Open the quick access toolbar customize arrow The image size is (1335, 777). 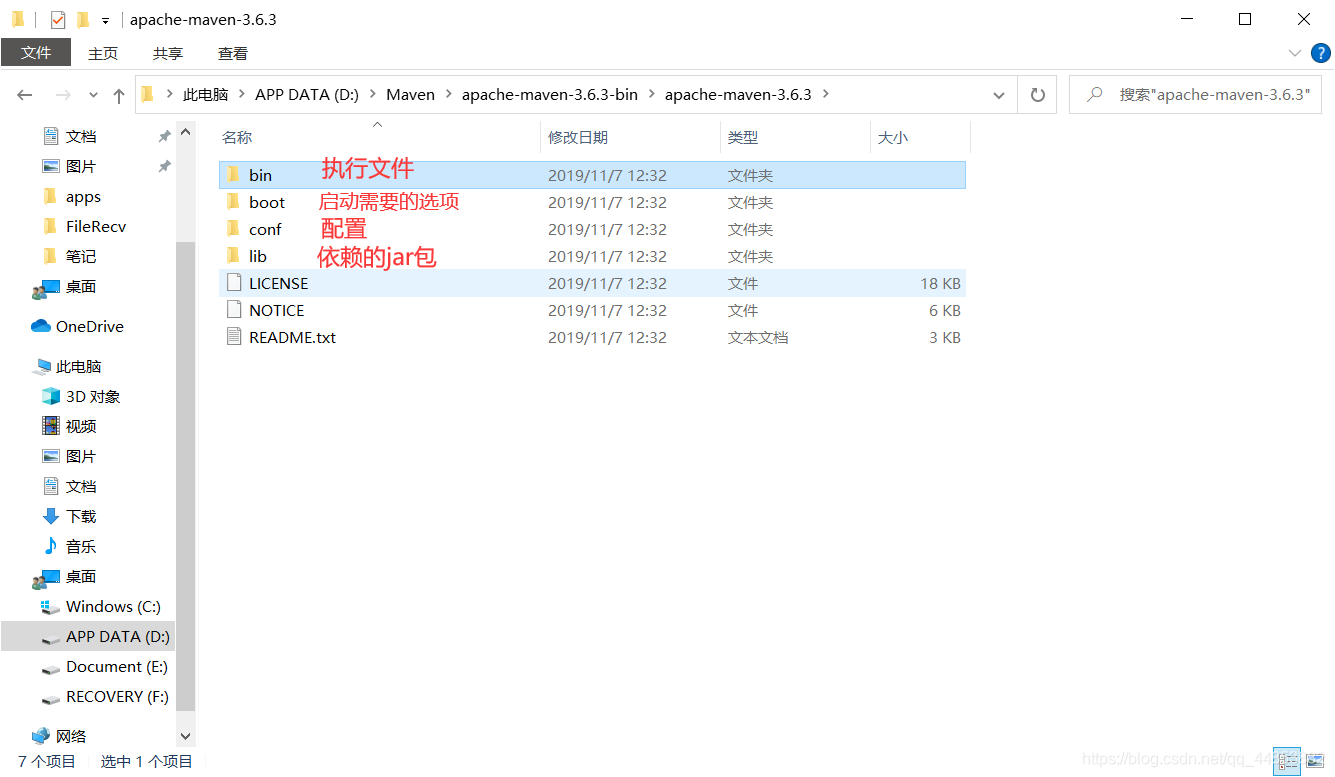[x=105, y=20]
